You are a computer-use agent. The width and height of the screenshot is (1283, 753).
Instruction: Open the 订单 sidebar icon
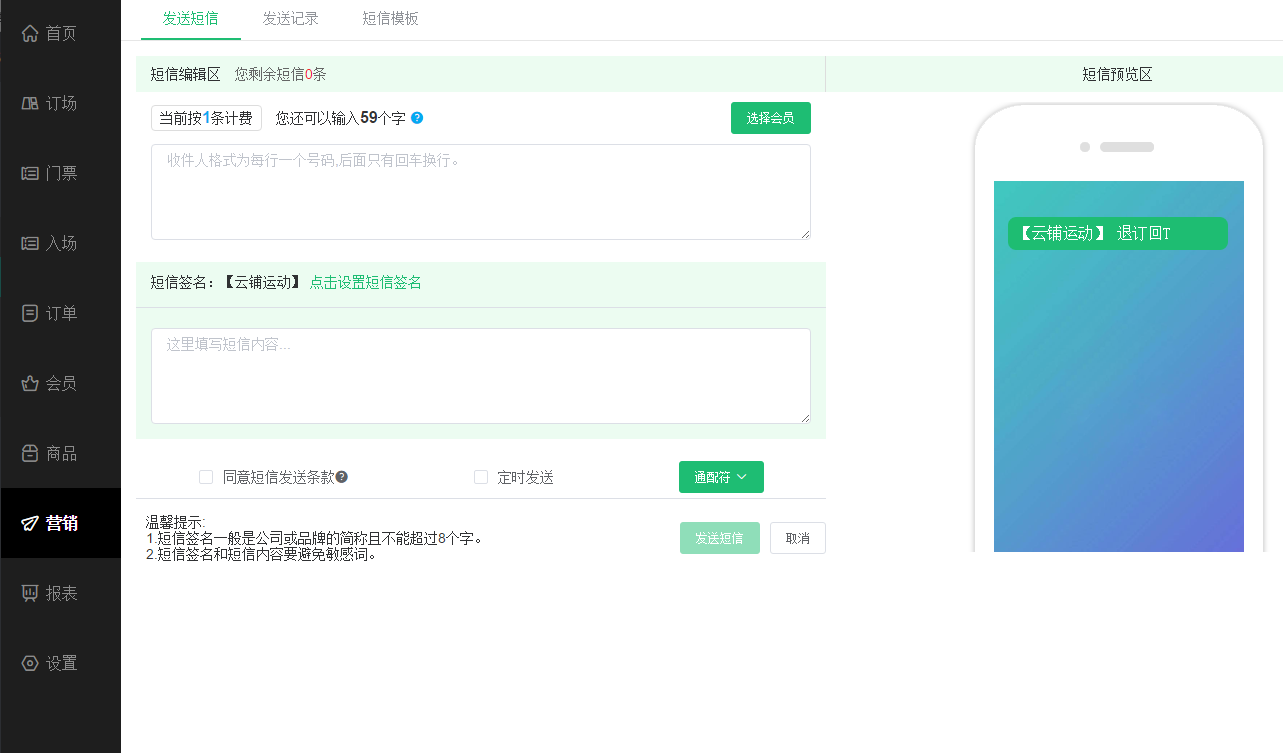tap(29, 312)
